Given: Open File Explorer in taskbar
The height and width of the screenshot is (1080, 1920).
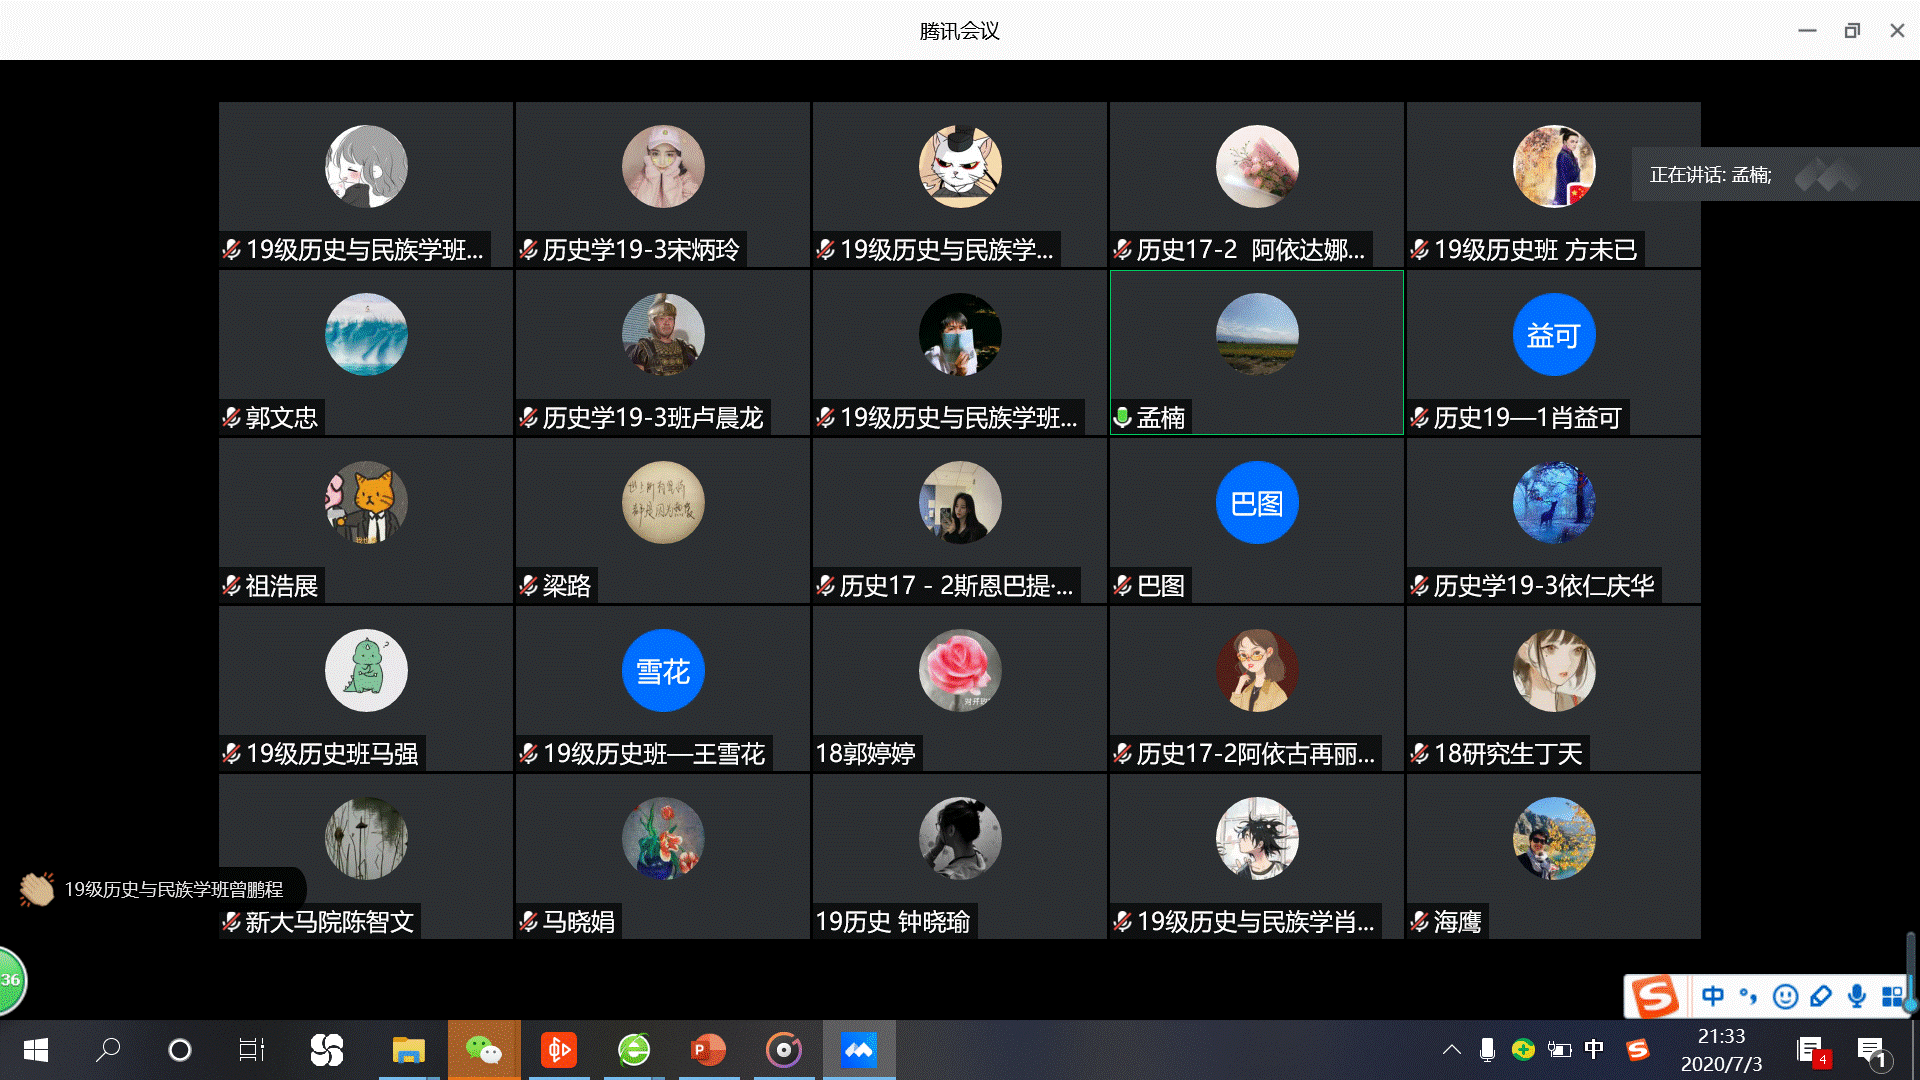Looking at the screenshot, I should [408, 1050].
